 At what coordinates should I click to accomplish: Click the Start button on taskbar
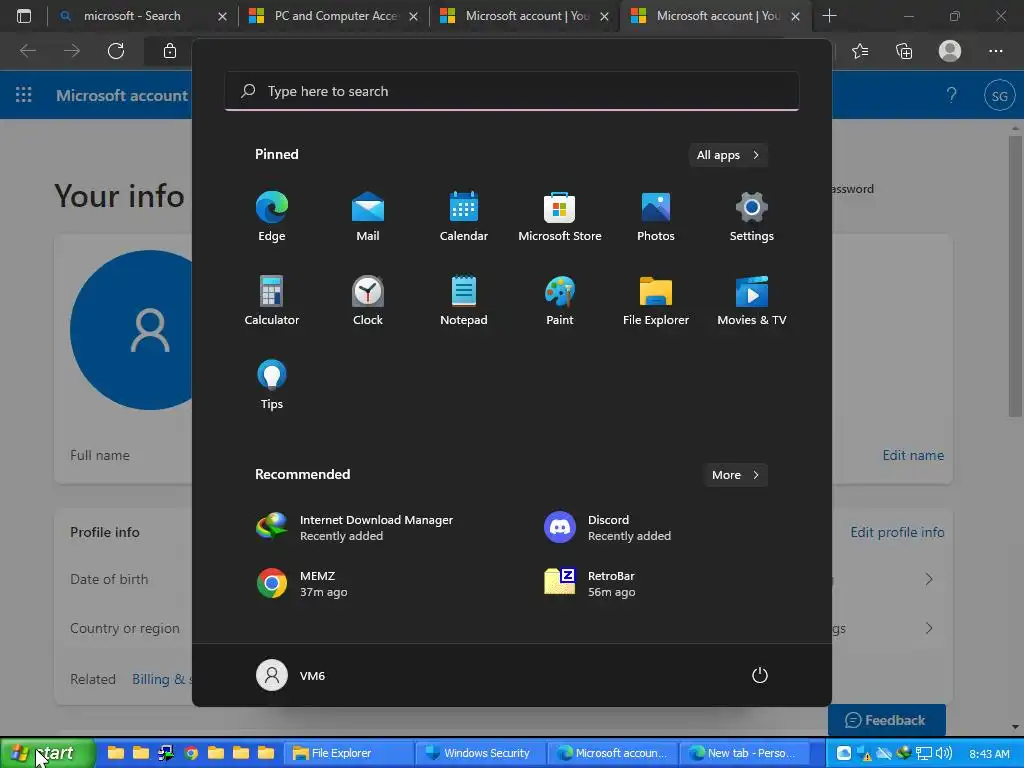(x=47, y=753)
